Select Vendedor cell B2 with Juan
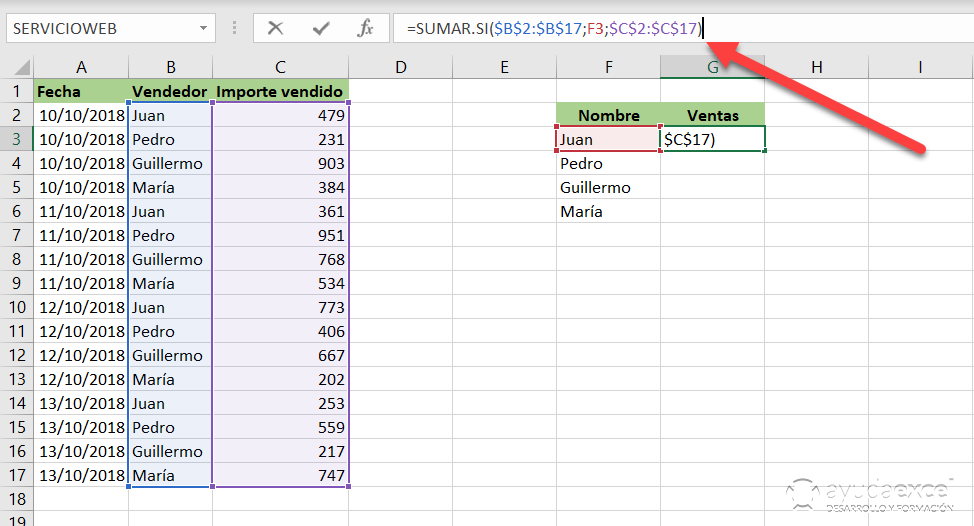 click(x=171, y=115)
